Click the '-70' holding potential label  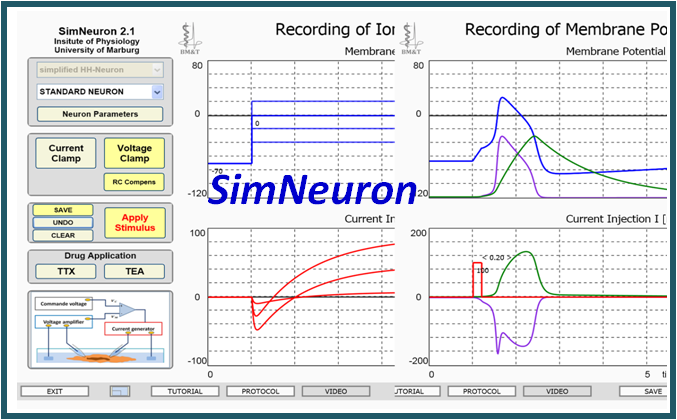click(217, 171)
